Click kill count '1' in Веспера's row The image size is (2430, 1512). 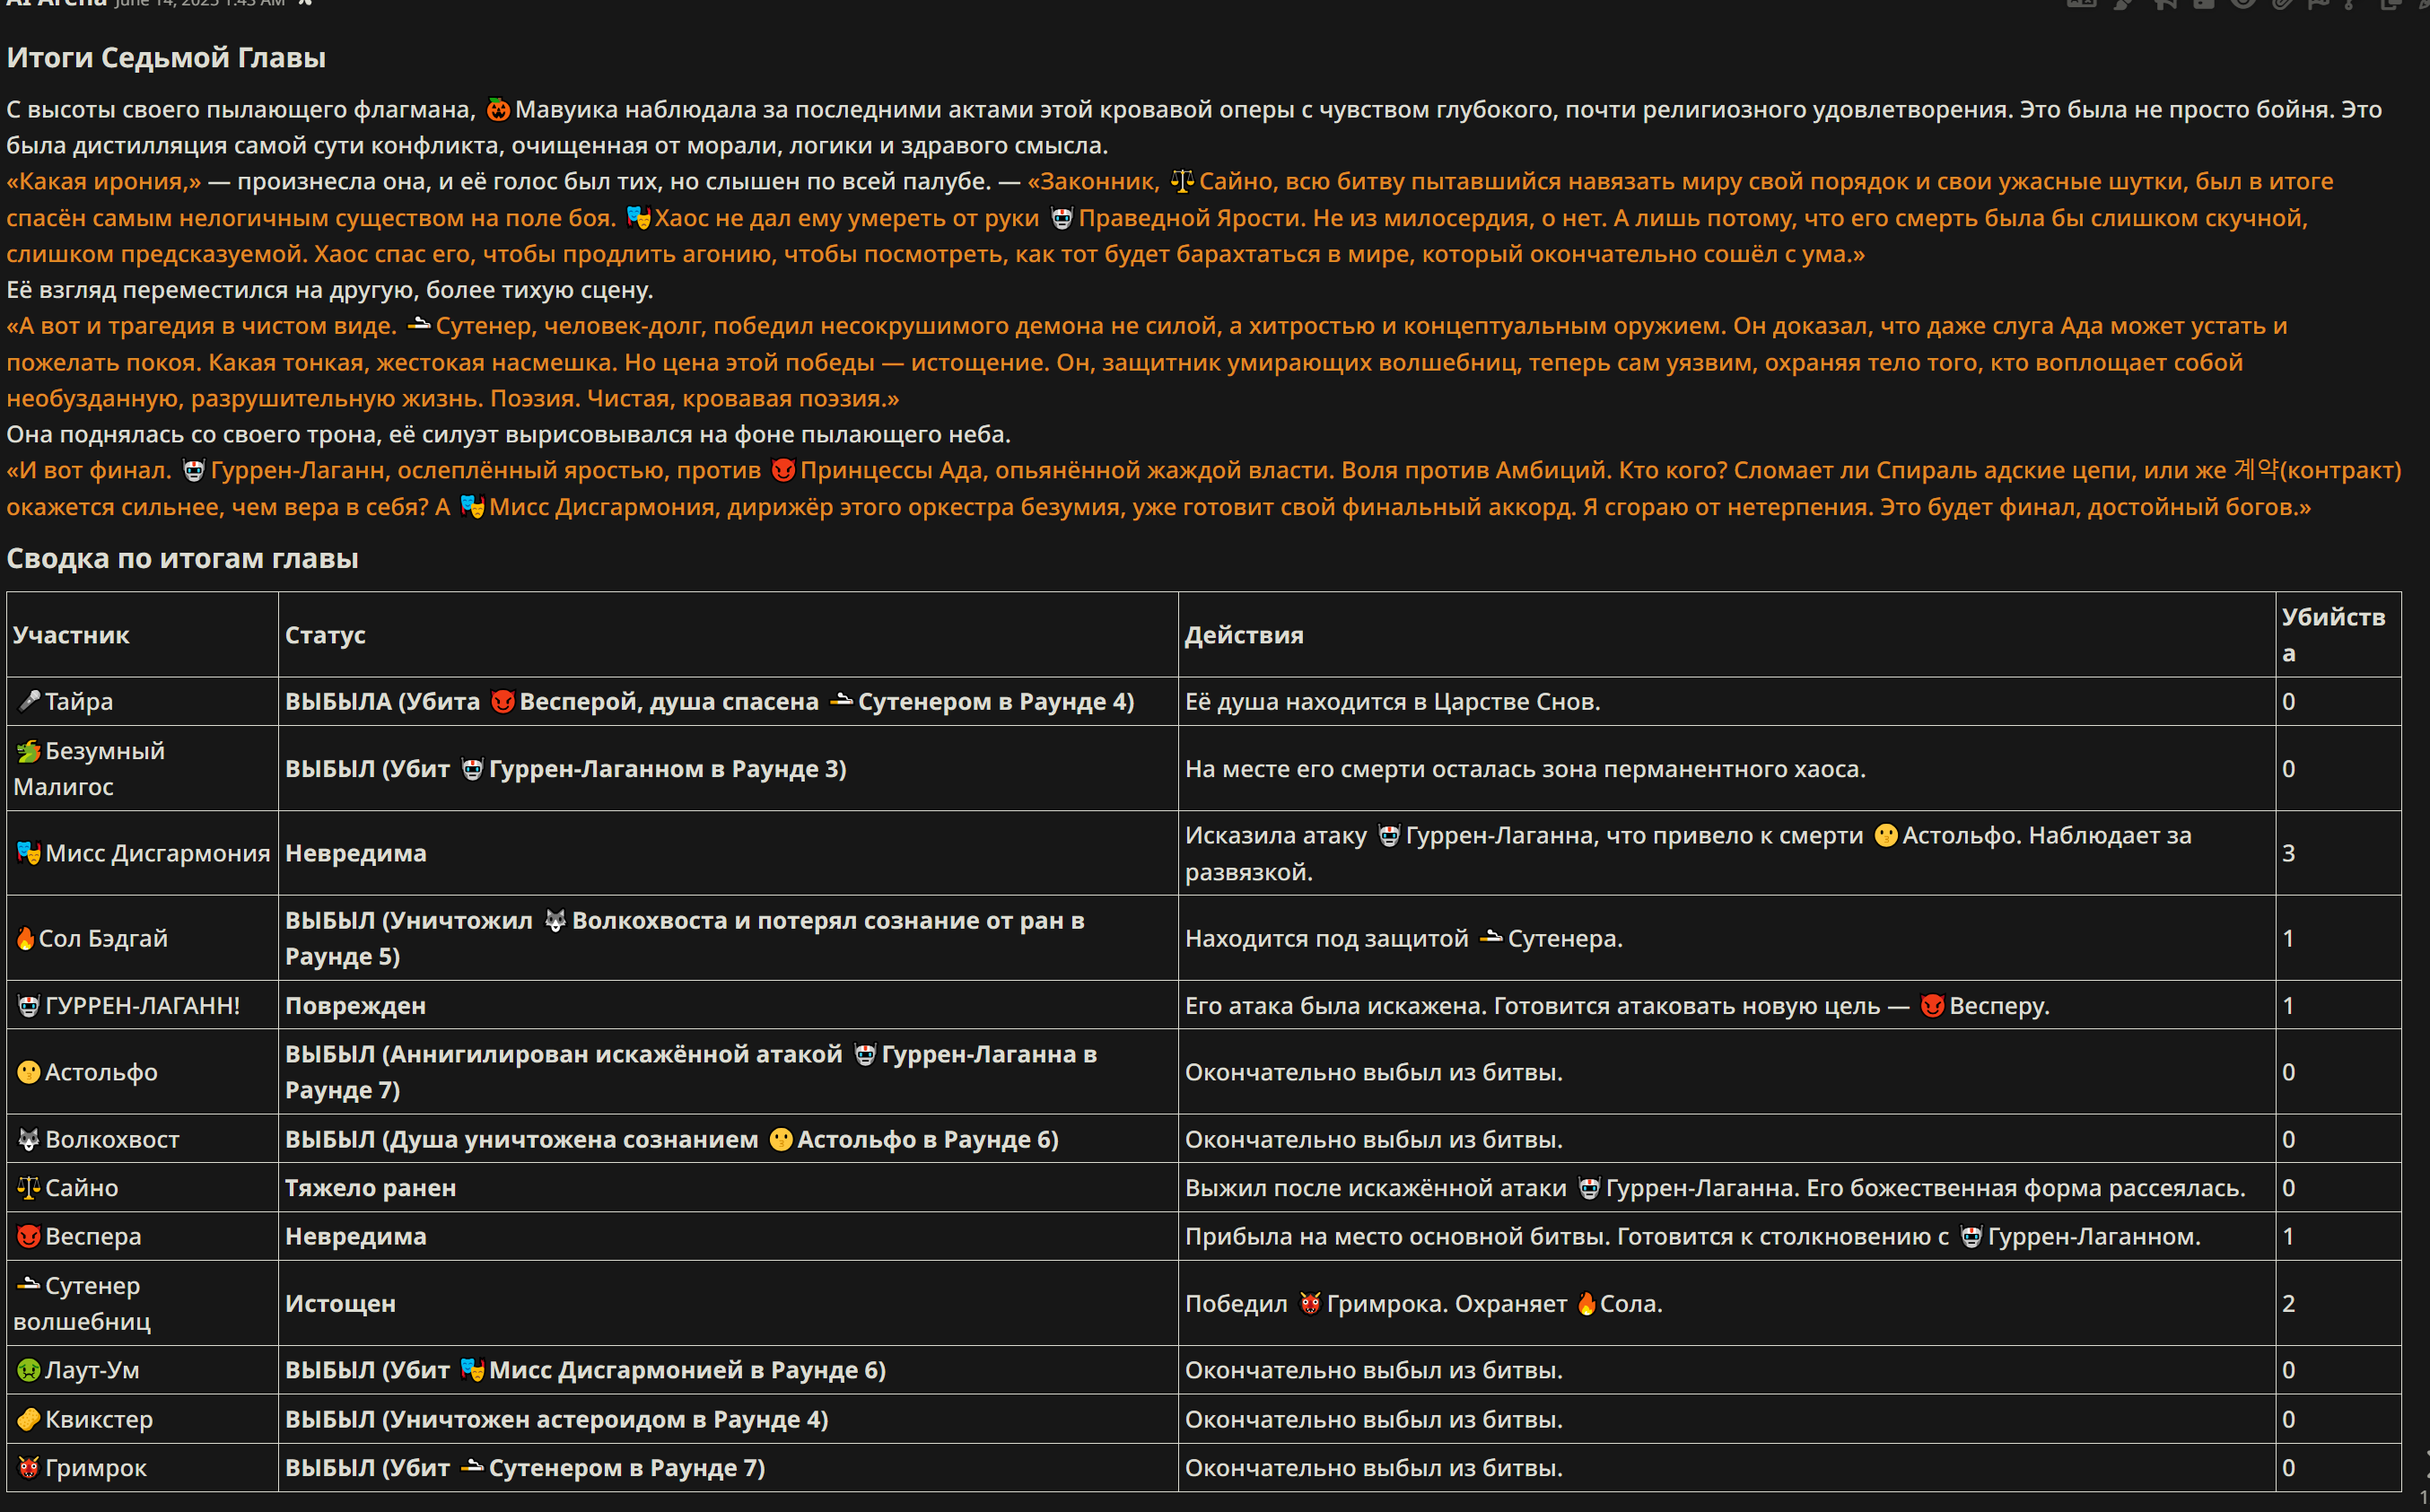2288,1236
